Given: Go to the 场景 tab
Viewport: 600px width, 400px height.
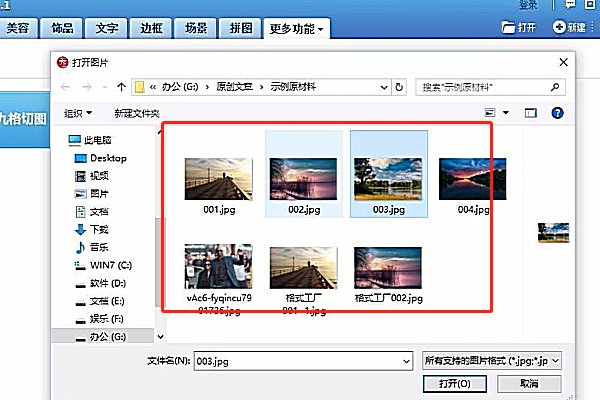Looking at the screenshot, I should click(x=196, y=28).
